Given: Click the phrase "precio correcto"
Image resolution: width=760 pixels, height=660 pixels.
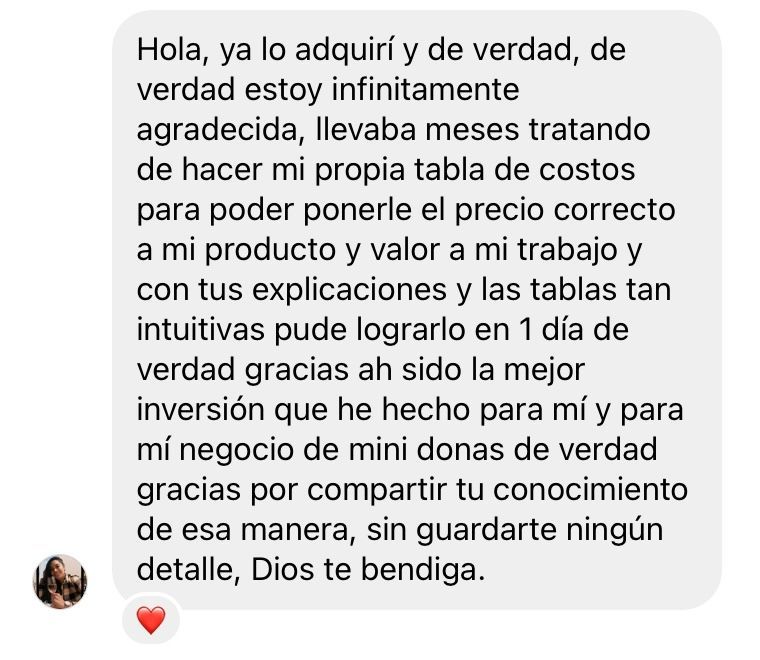Looking at the screenshot, I should pos(565,211).
